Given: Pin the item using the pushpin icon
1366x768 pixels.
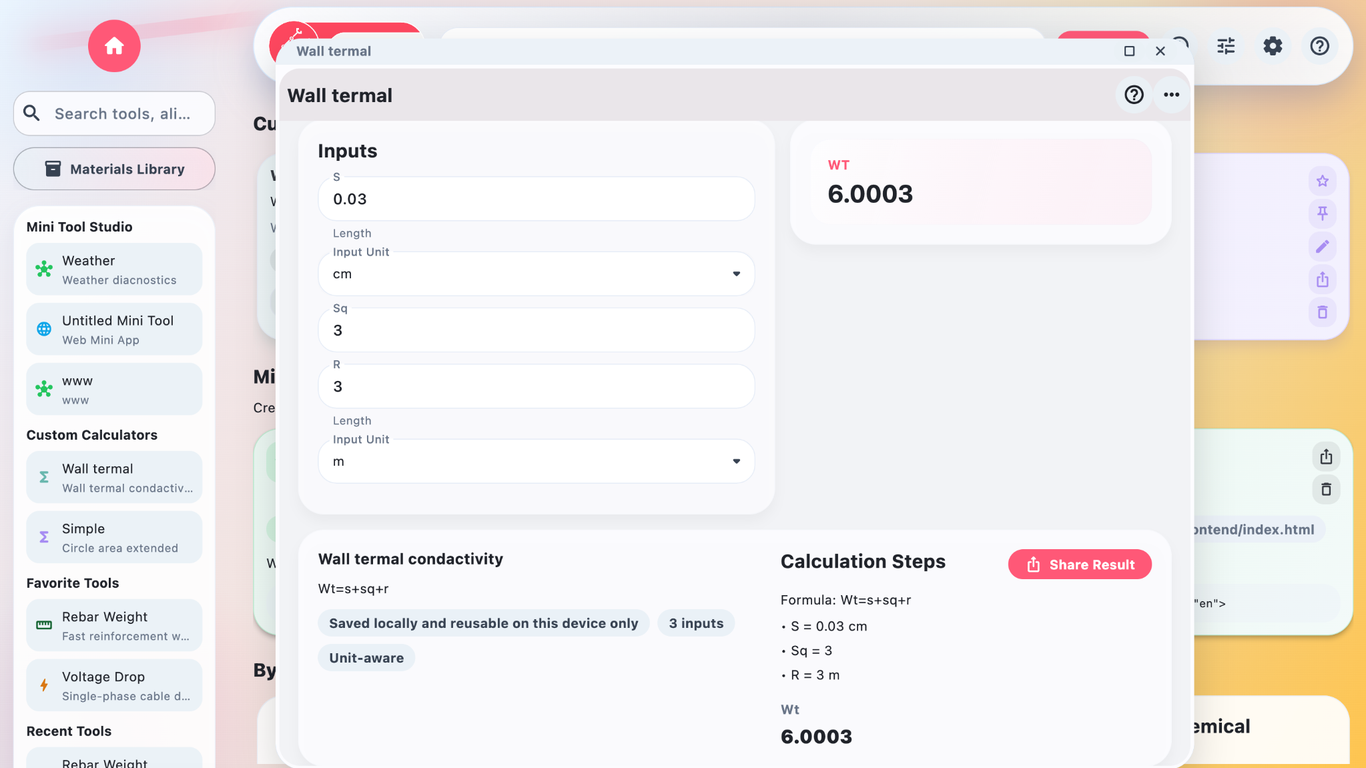Looking at the screenshot, I should pyautogui.click(x=1322, y=213).
